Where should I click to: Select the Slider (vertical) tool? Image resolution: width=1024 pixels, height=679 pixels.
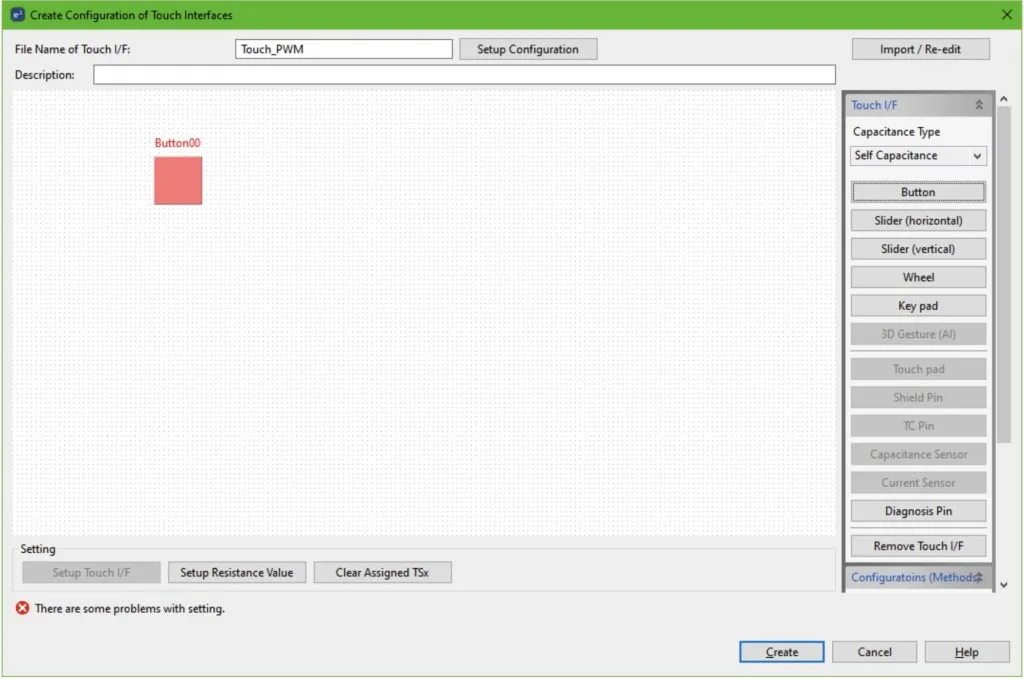tap(917, 248)
